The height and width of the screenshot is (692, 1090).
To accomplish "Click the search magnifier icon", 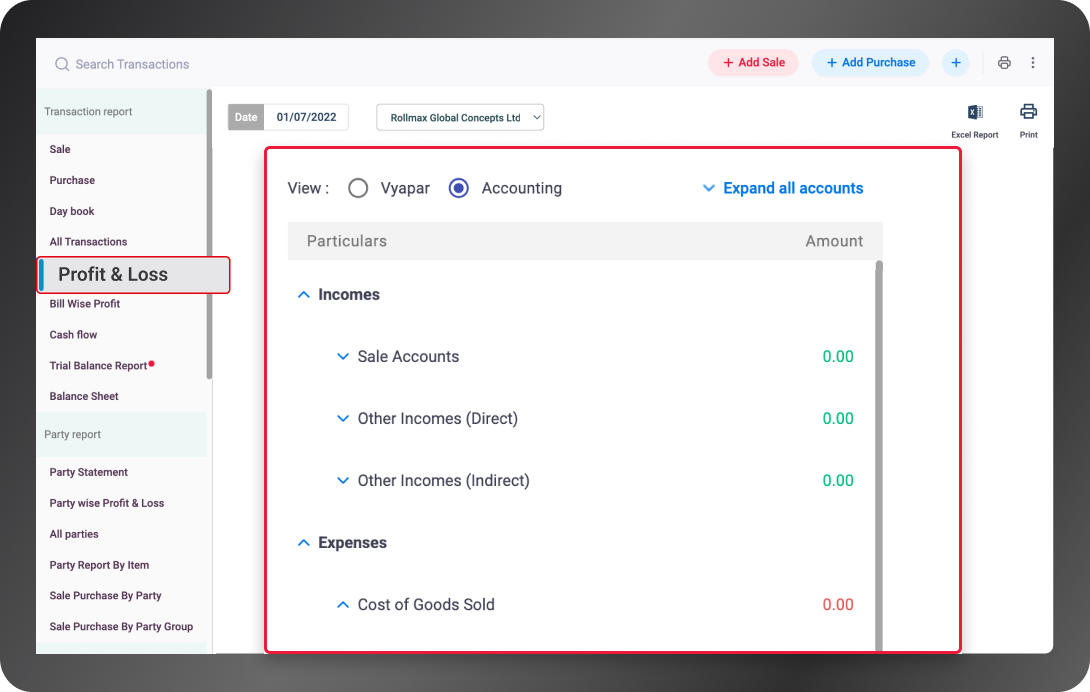I will tap(62, 64).
